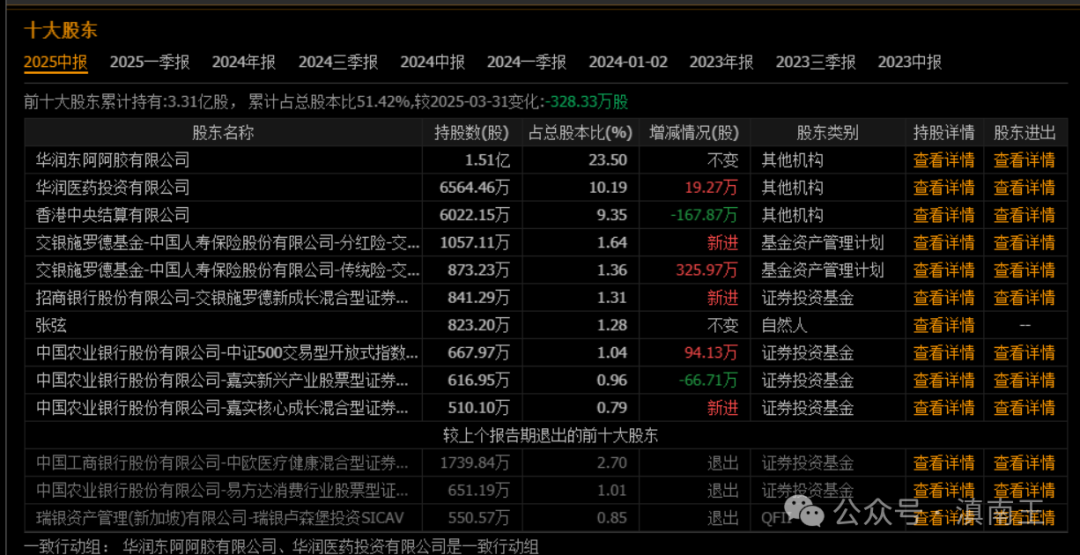Open the 2024-01-02 date tab

click(628, 63)
